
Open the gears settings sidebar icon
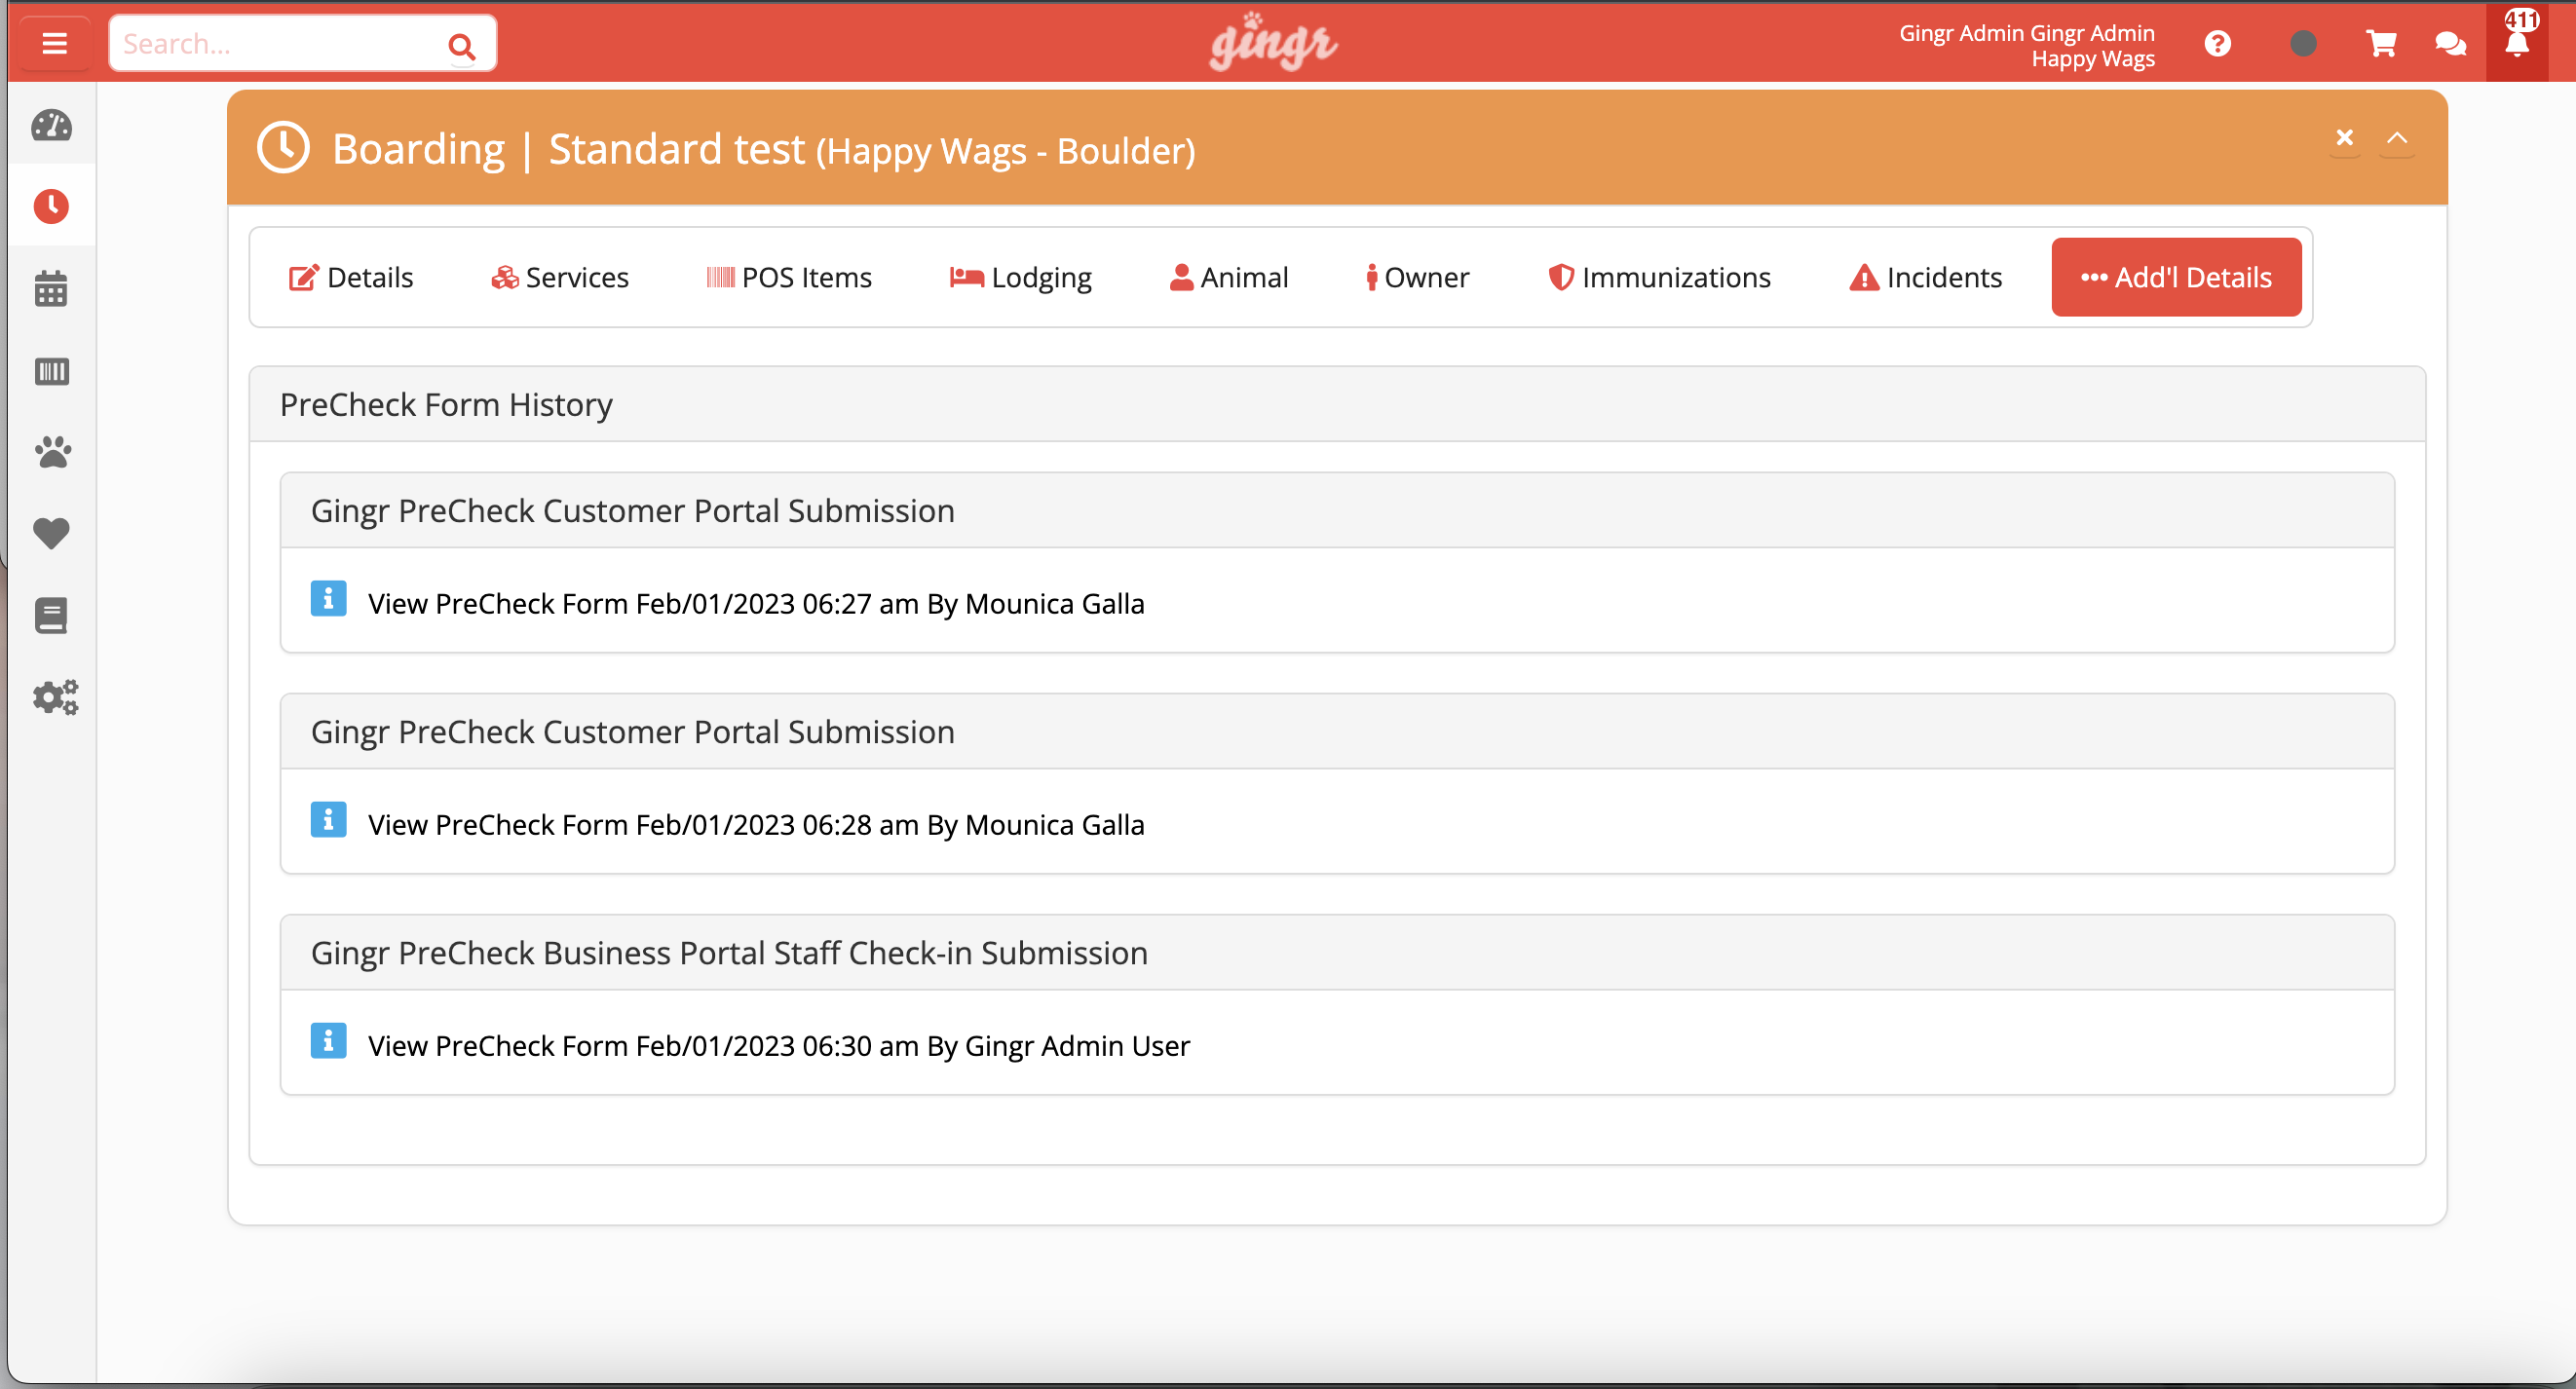click(x=55, y=697)
